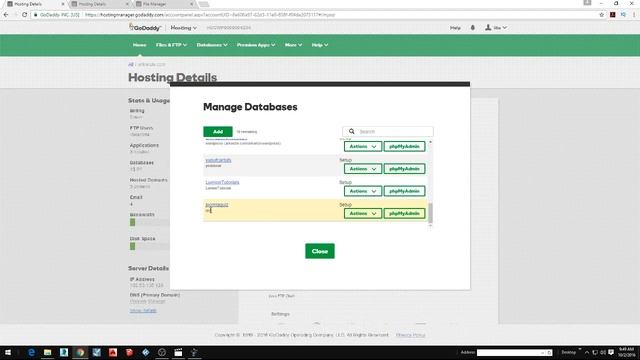
Task: Open the user account dropdown in the header
Action: (496, 28)
